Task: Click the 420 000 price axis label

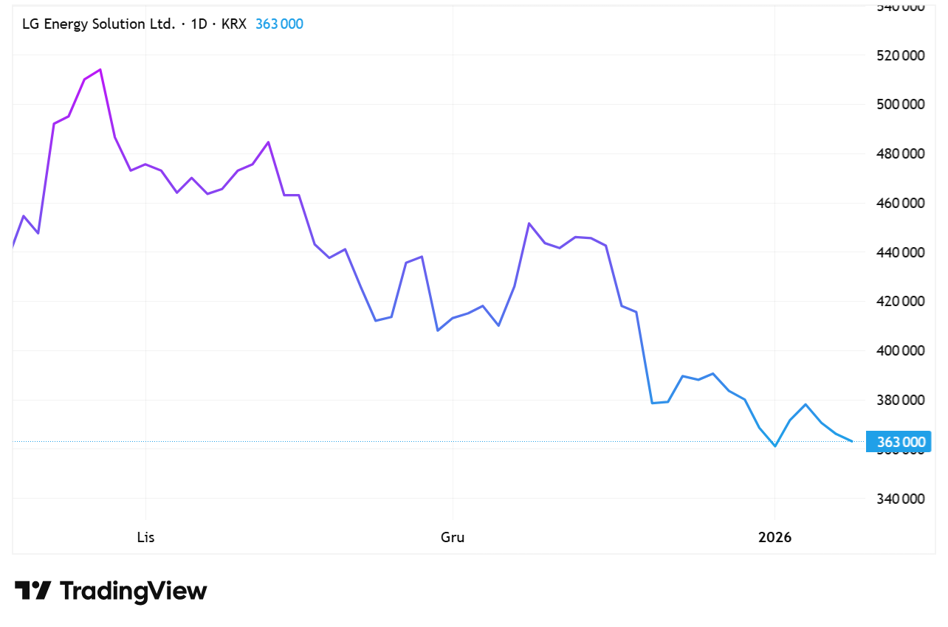Action: point(899,301)
